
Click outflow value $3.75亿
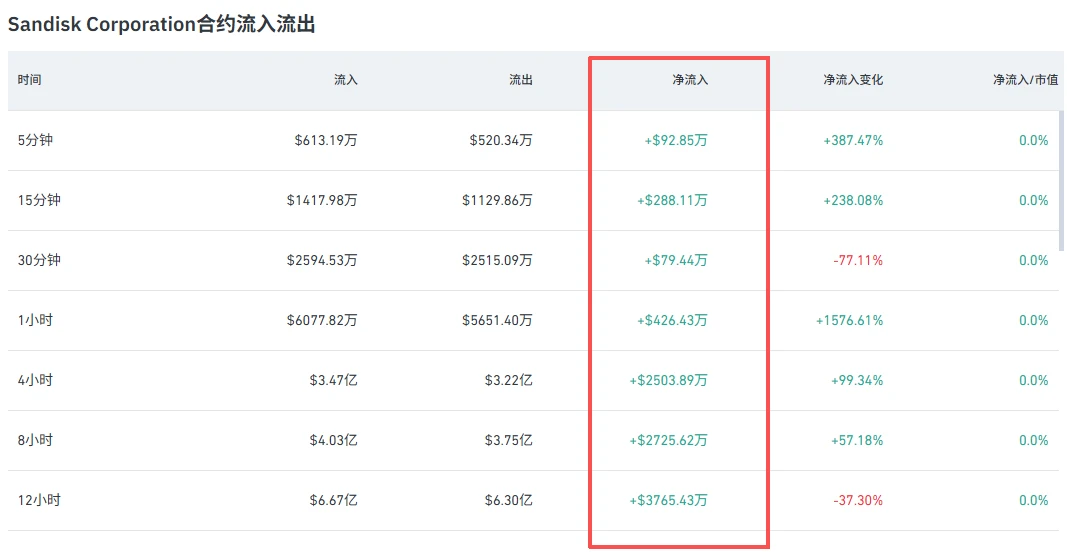click(x=508, y=440)
